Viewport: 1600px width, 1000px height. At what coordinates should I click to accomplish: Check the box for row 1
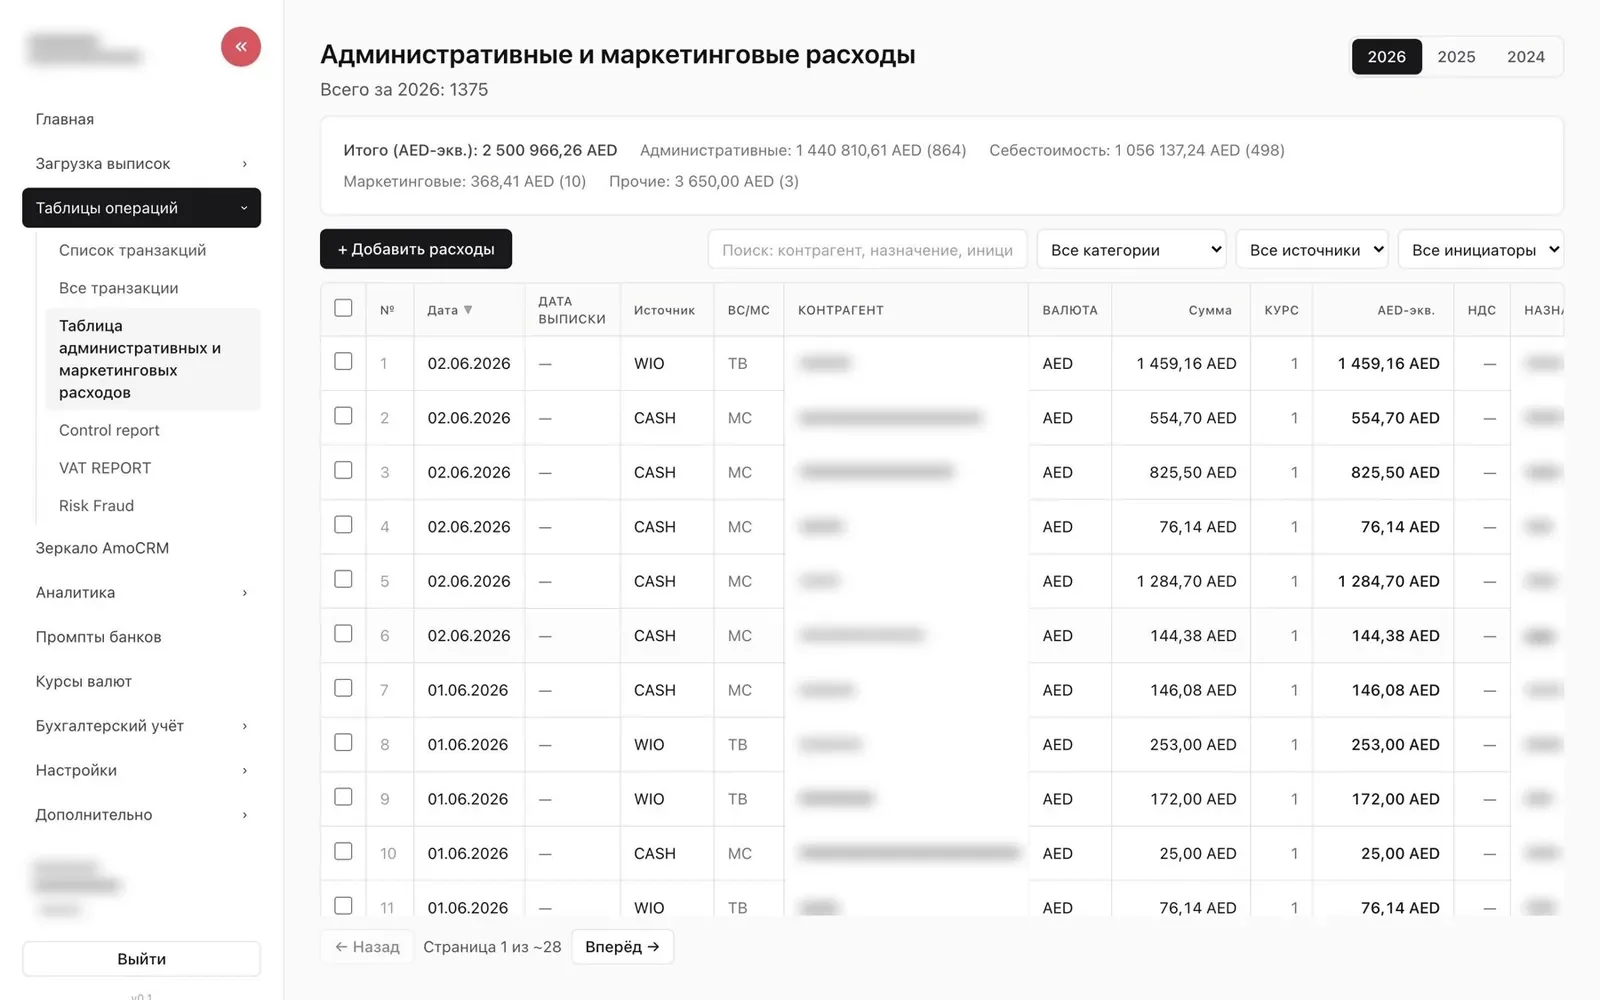click(x=343, y=362)
